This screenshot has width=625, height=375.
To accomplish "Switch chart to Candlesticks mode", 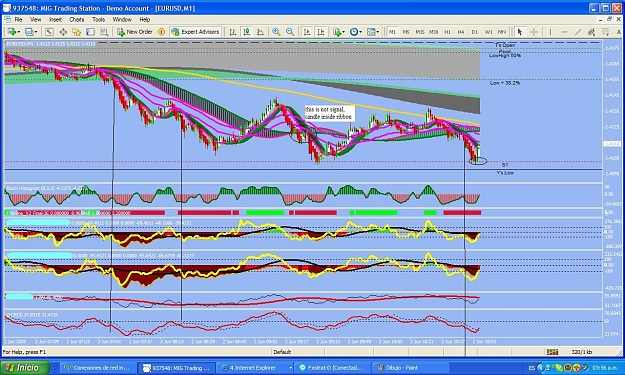I will point(247,32).
